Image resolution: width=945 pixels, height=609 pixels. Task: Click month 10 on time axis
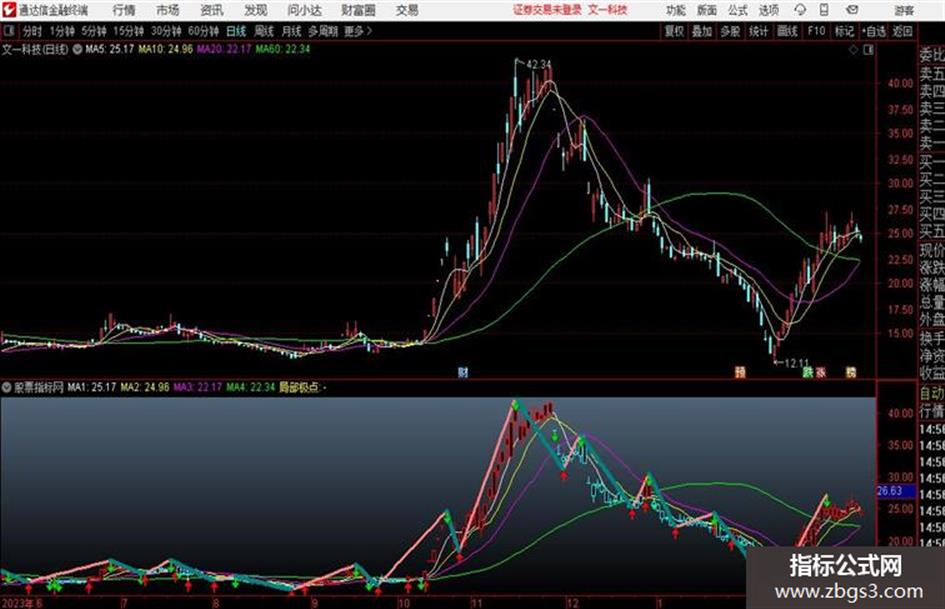point(404,603)
